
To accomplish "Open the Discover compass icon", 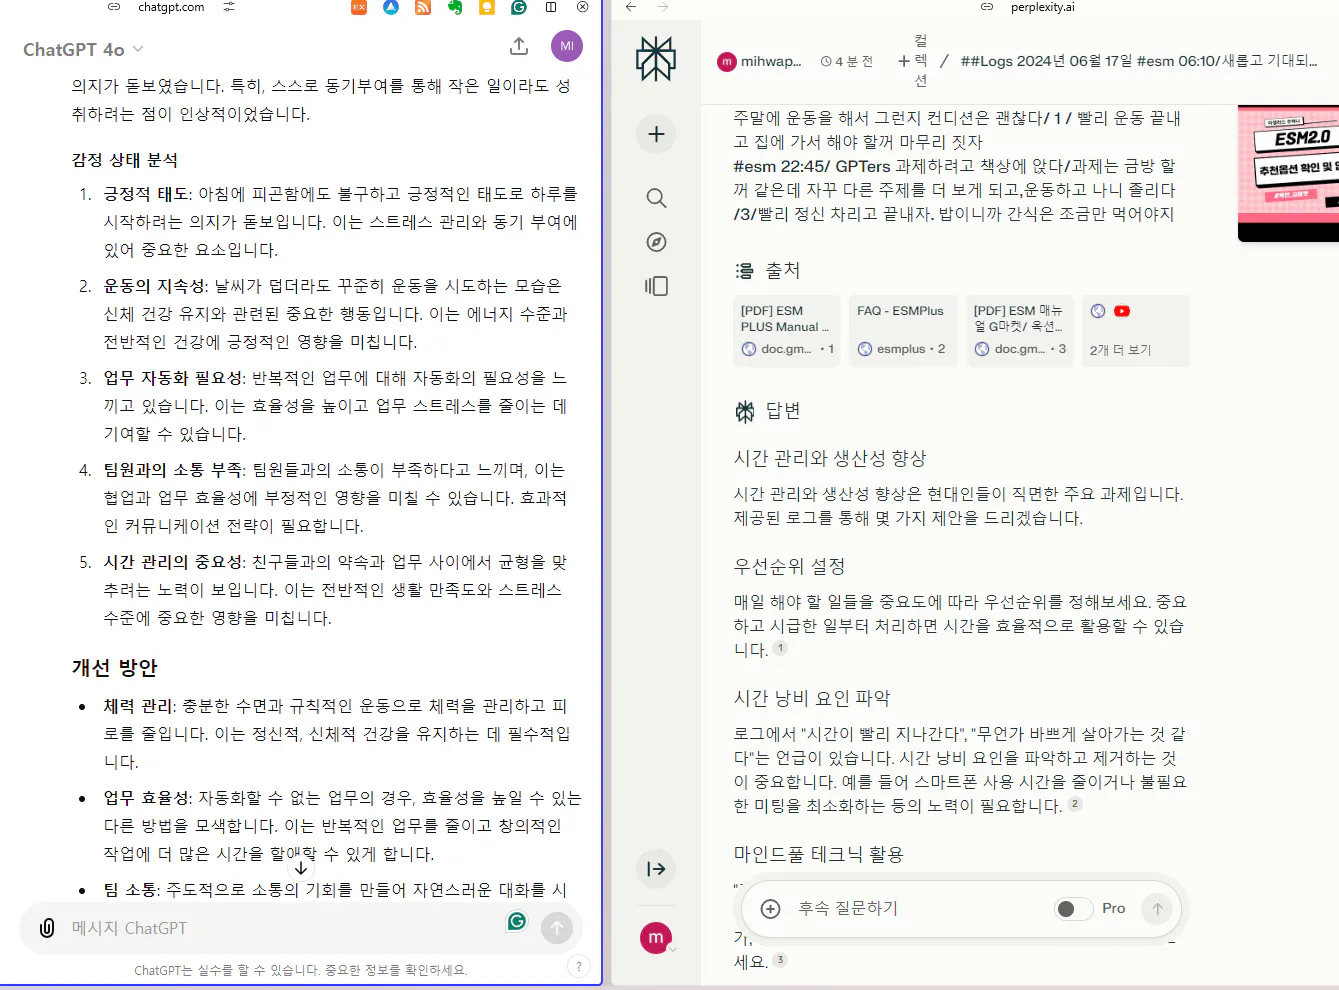I will (656, 242).
